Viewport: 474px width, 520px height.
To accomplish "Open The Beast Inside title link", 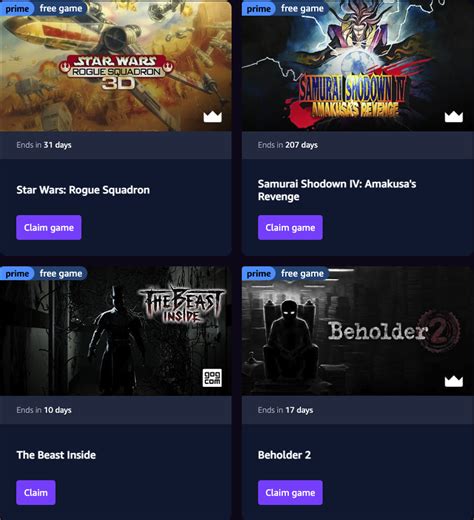I will [x=56, y=455].
